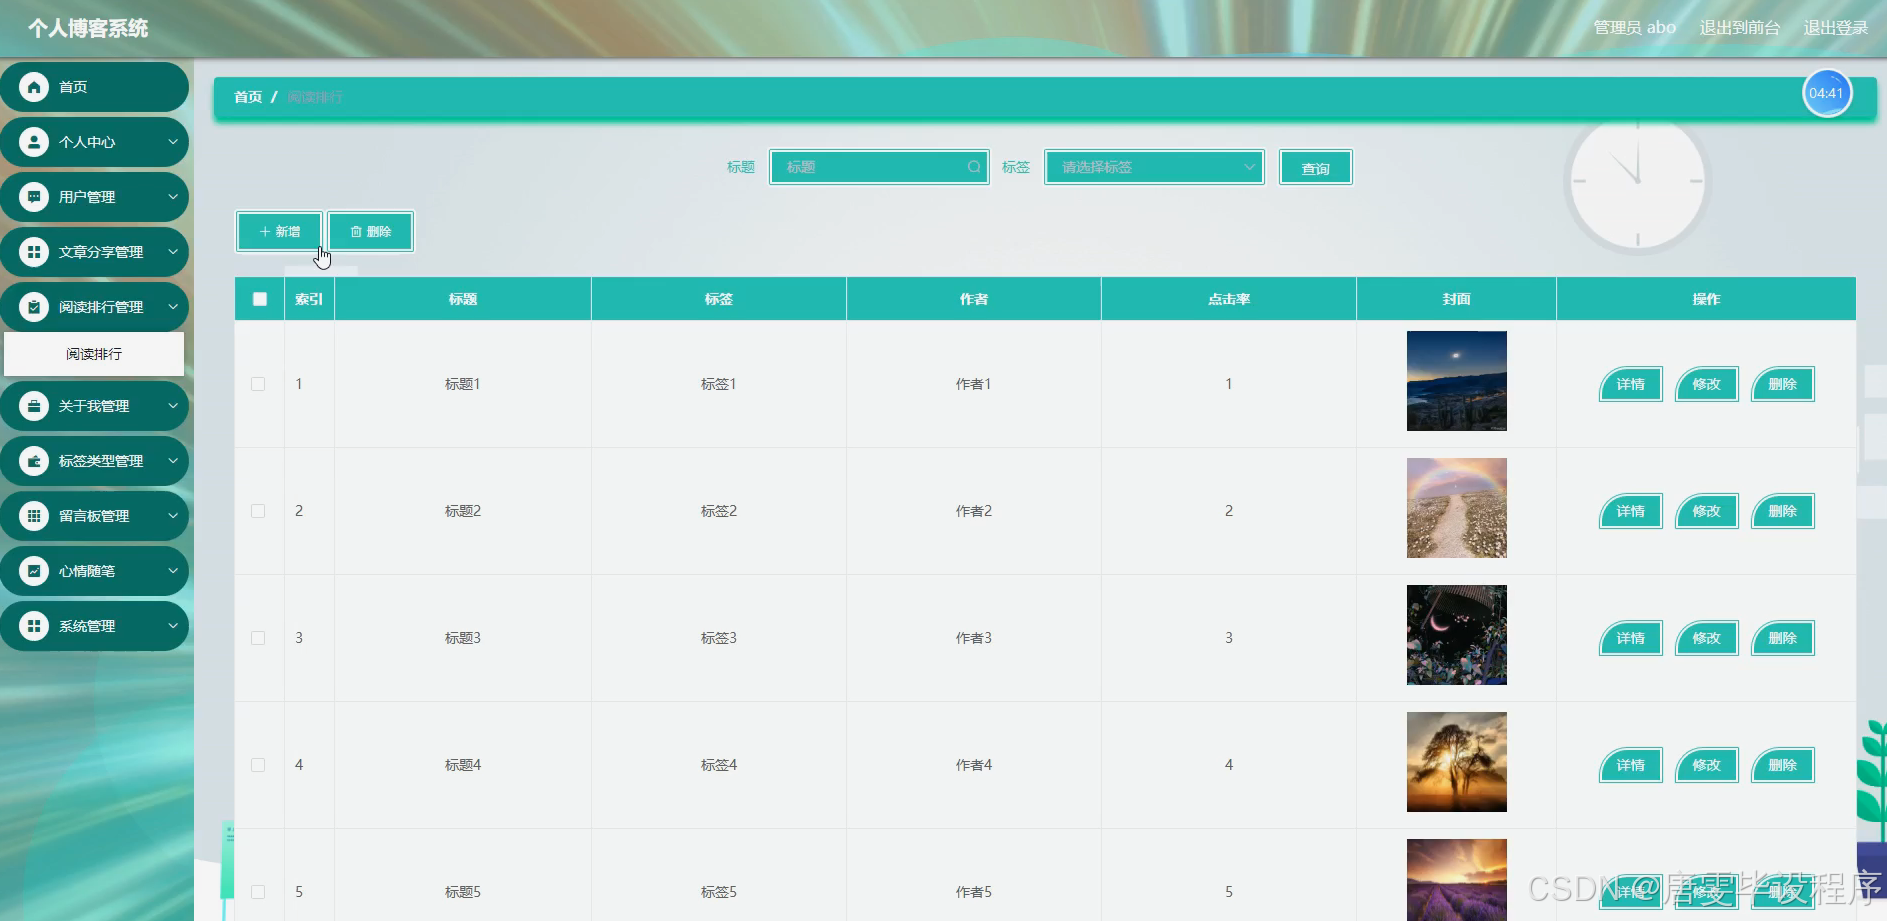Open the crescent moon cover of 标题3
This screenshot has height=921, width=1887.
(1456, 635)
